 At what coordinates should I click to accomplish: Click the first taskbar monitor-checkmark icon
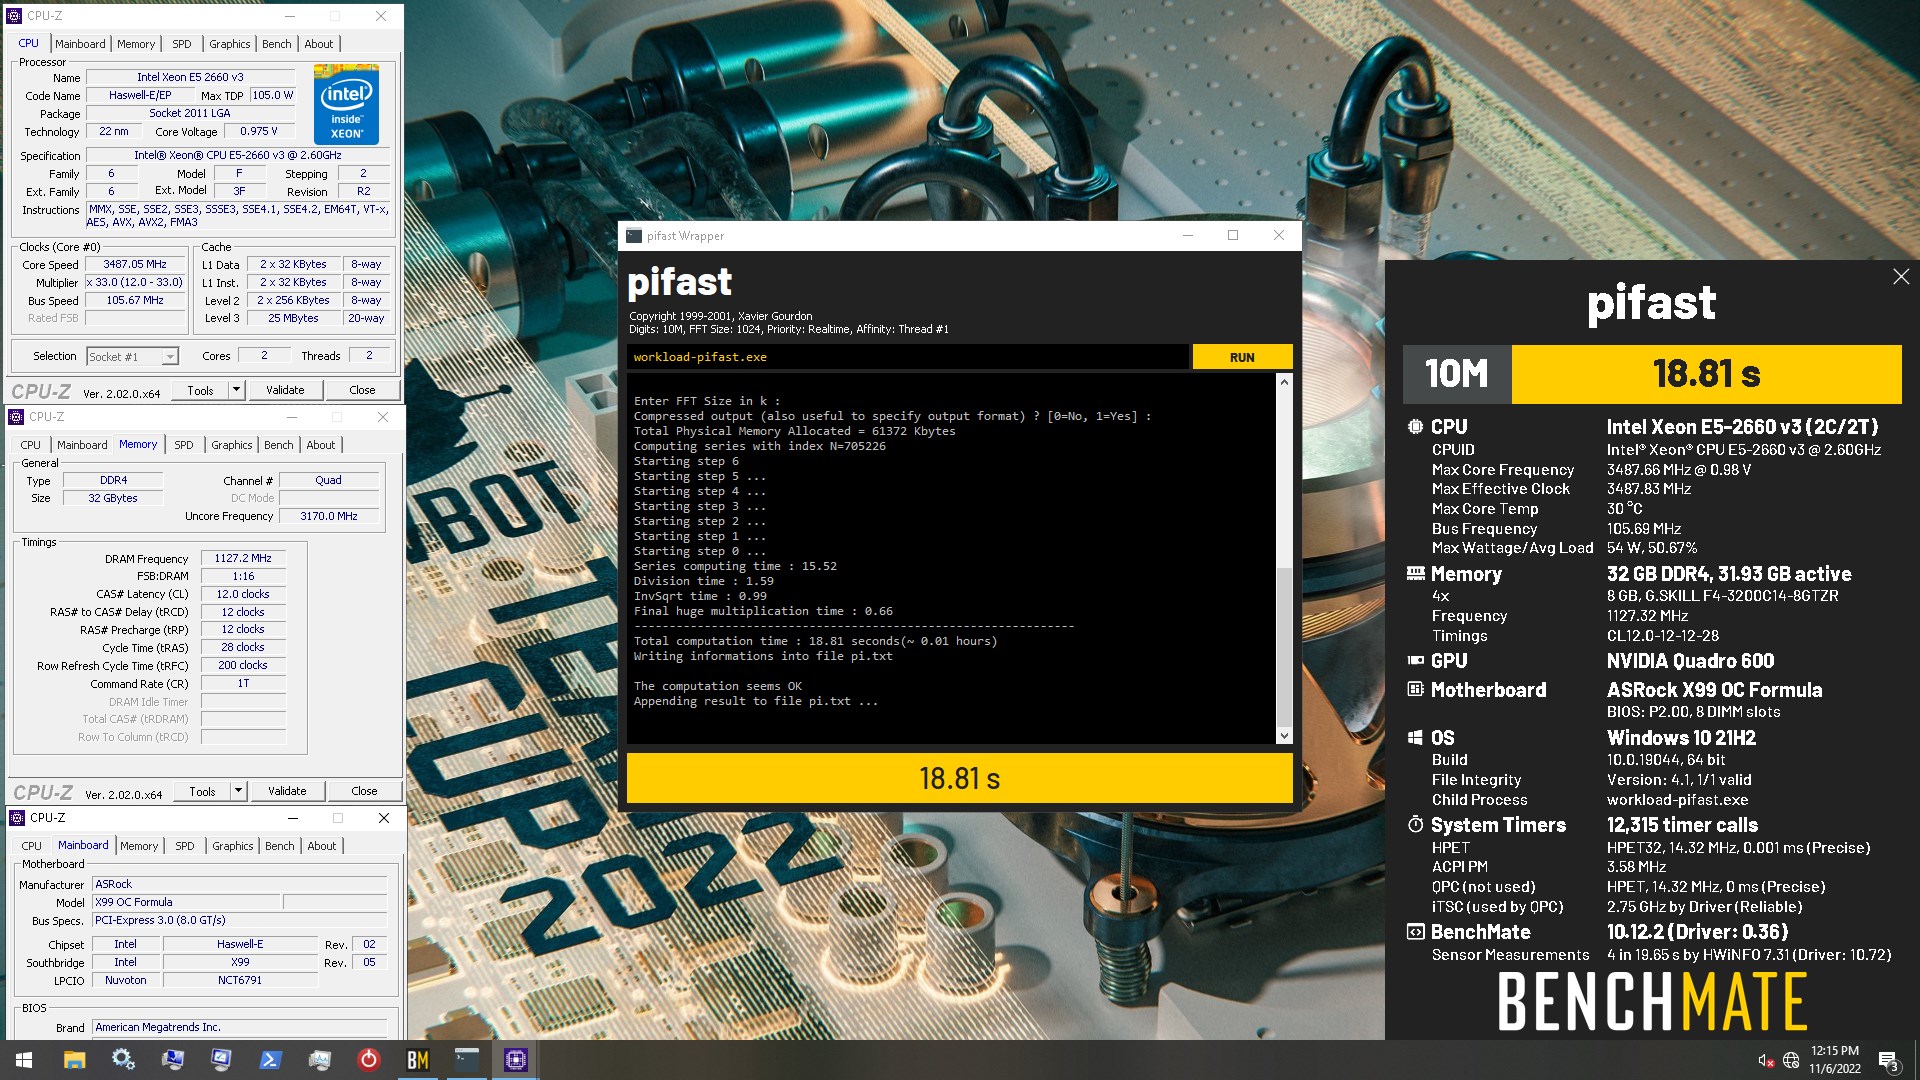172,1060
